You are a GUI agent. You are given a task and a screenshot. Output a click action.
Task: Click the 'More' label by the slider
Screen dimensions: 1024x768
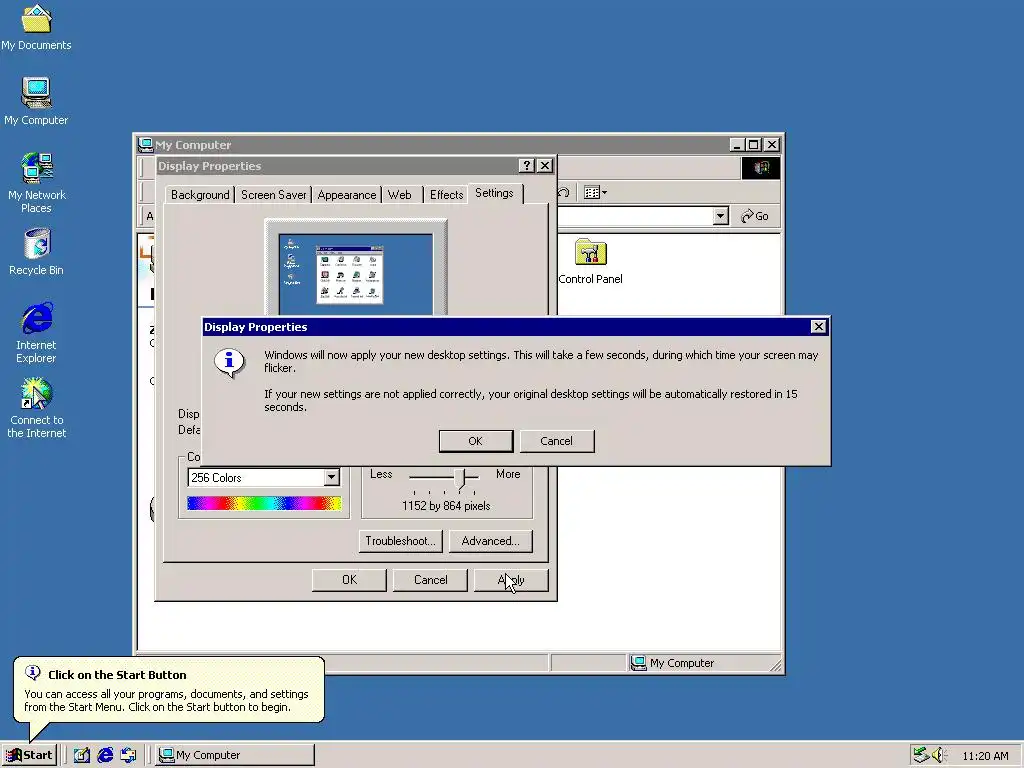point(508,474)
